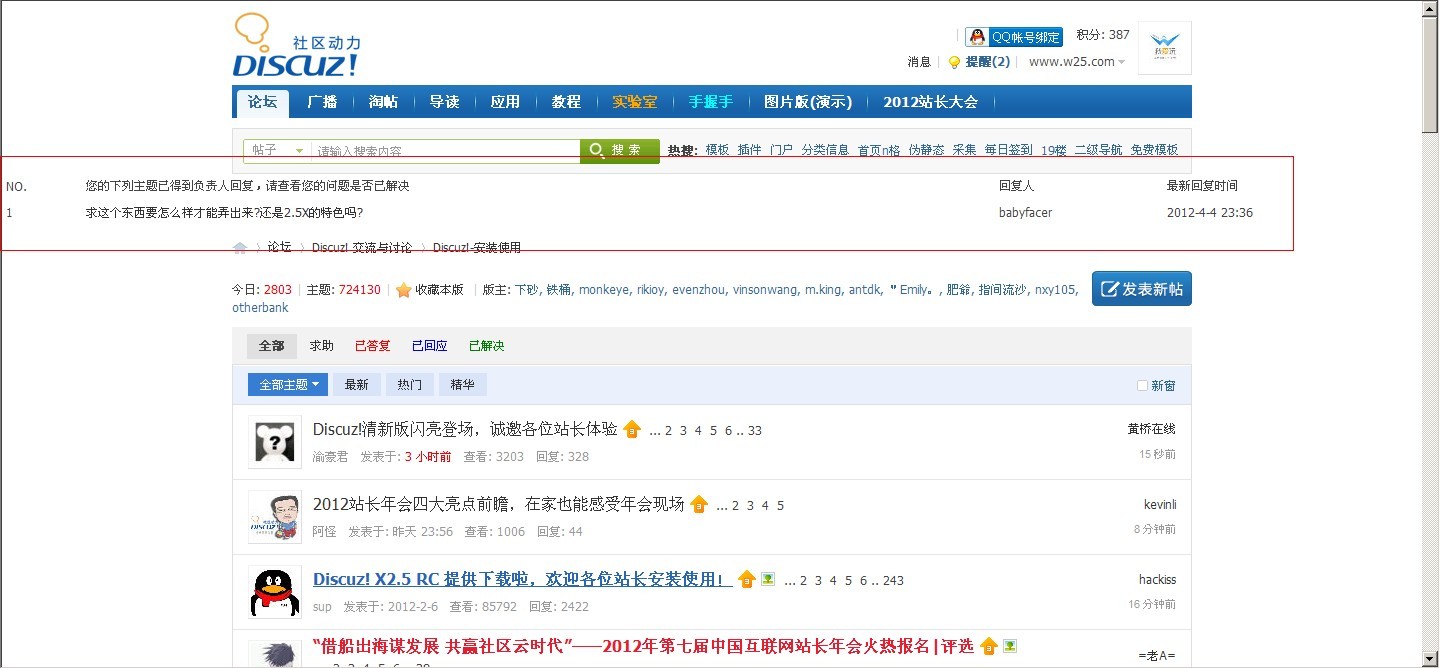The height and width of the screenshot is (668, 1440).
Task: Open QQ帐号绑定 penguin button
Action: (x=1014, y=37)
